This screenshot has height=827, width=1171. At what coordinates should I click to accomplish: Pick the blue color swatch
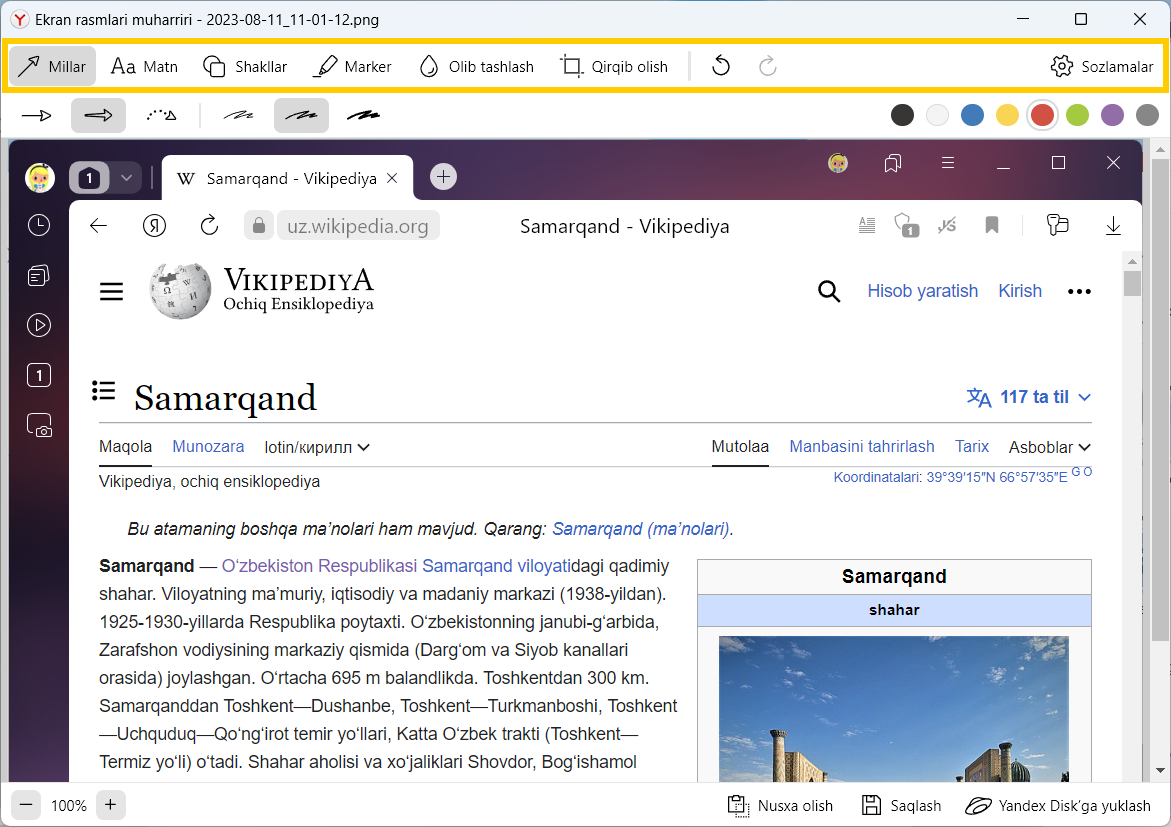tap(972, 115)
